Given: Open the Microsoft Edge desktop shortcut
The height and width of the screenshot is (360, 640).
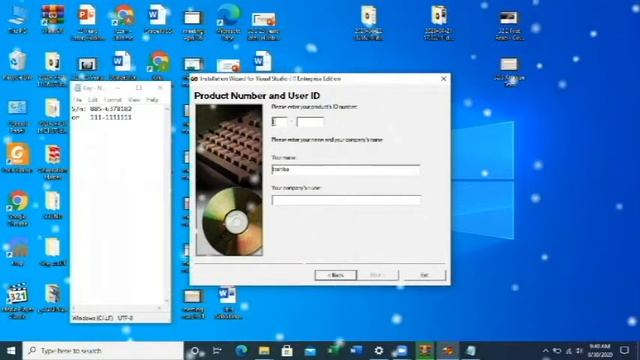Looking at the screenshot, I should click(x=229, y=22).
